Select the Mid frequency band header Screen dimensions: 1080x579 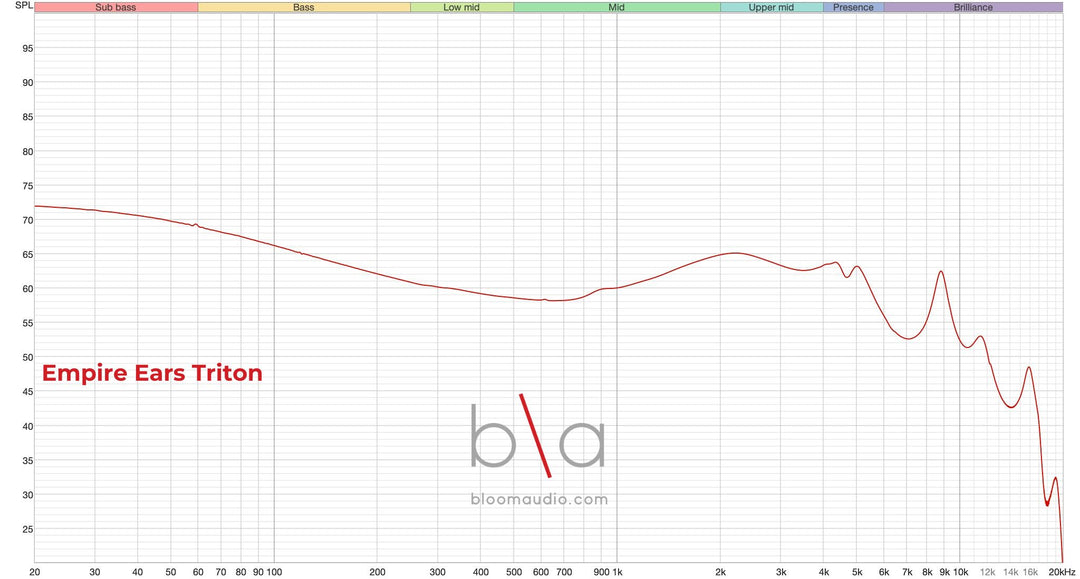coord(616,7)
